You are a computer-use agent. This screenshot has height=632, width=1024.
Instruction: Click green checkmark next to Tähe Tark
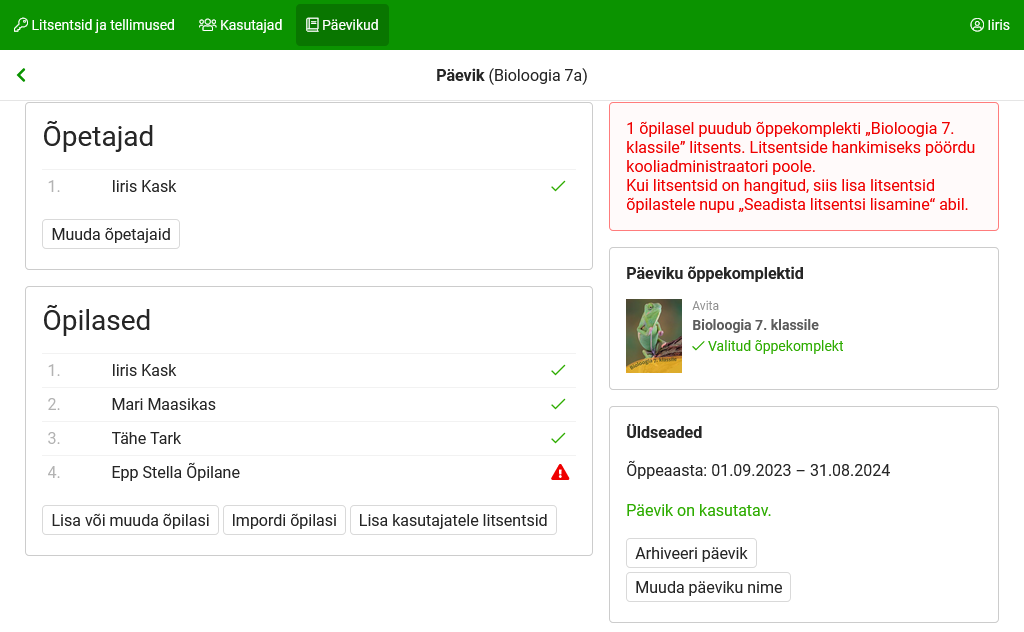coord(558,438)
